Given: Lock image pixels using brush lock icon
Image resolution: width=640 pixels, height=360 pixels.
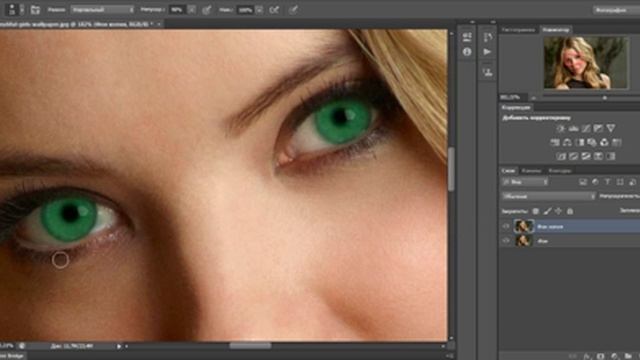Looking at the screenshot, I should click(x=547, y=211).
